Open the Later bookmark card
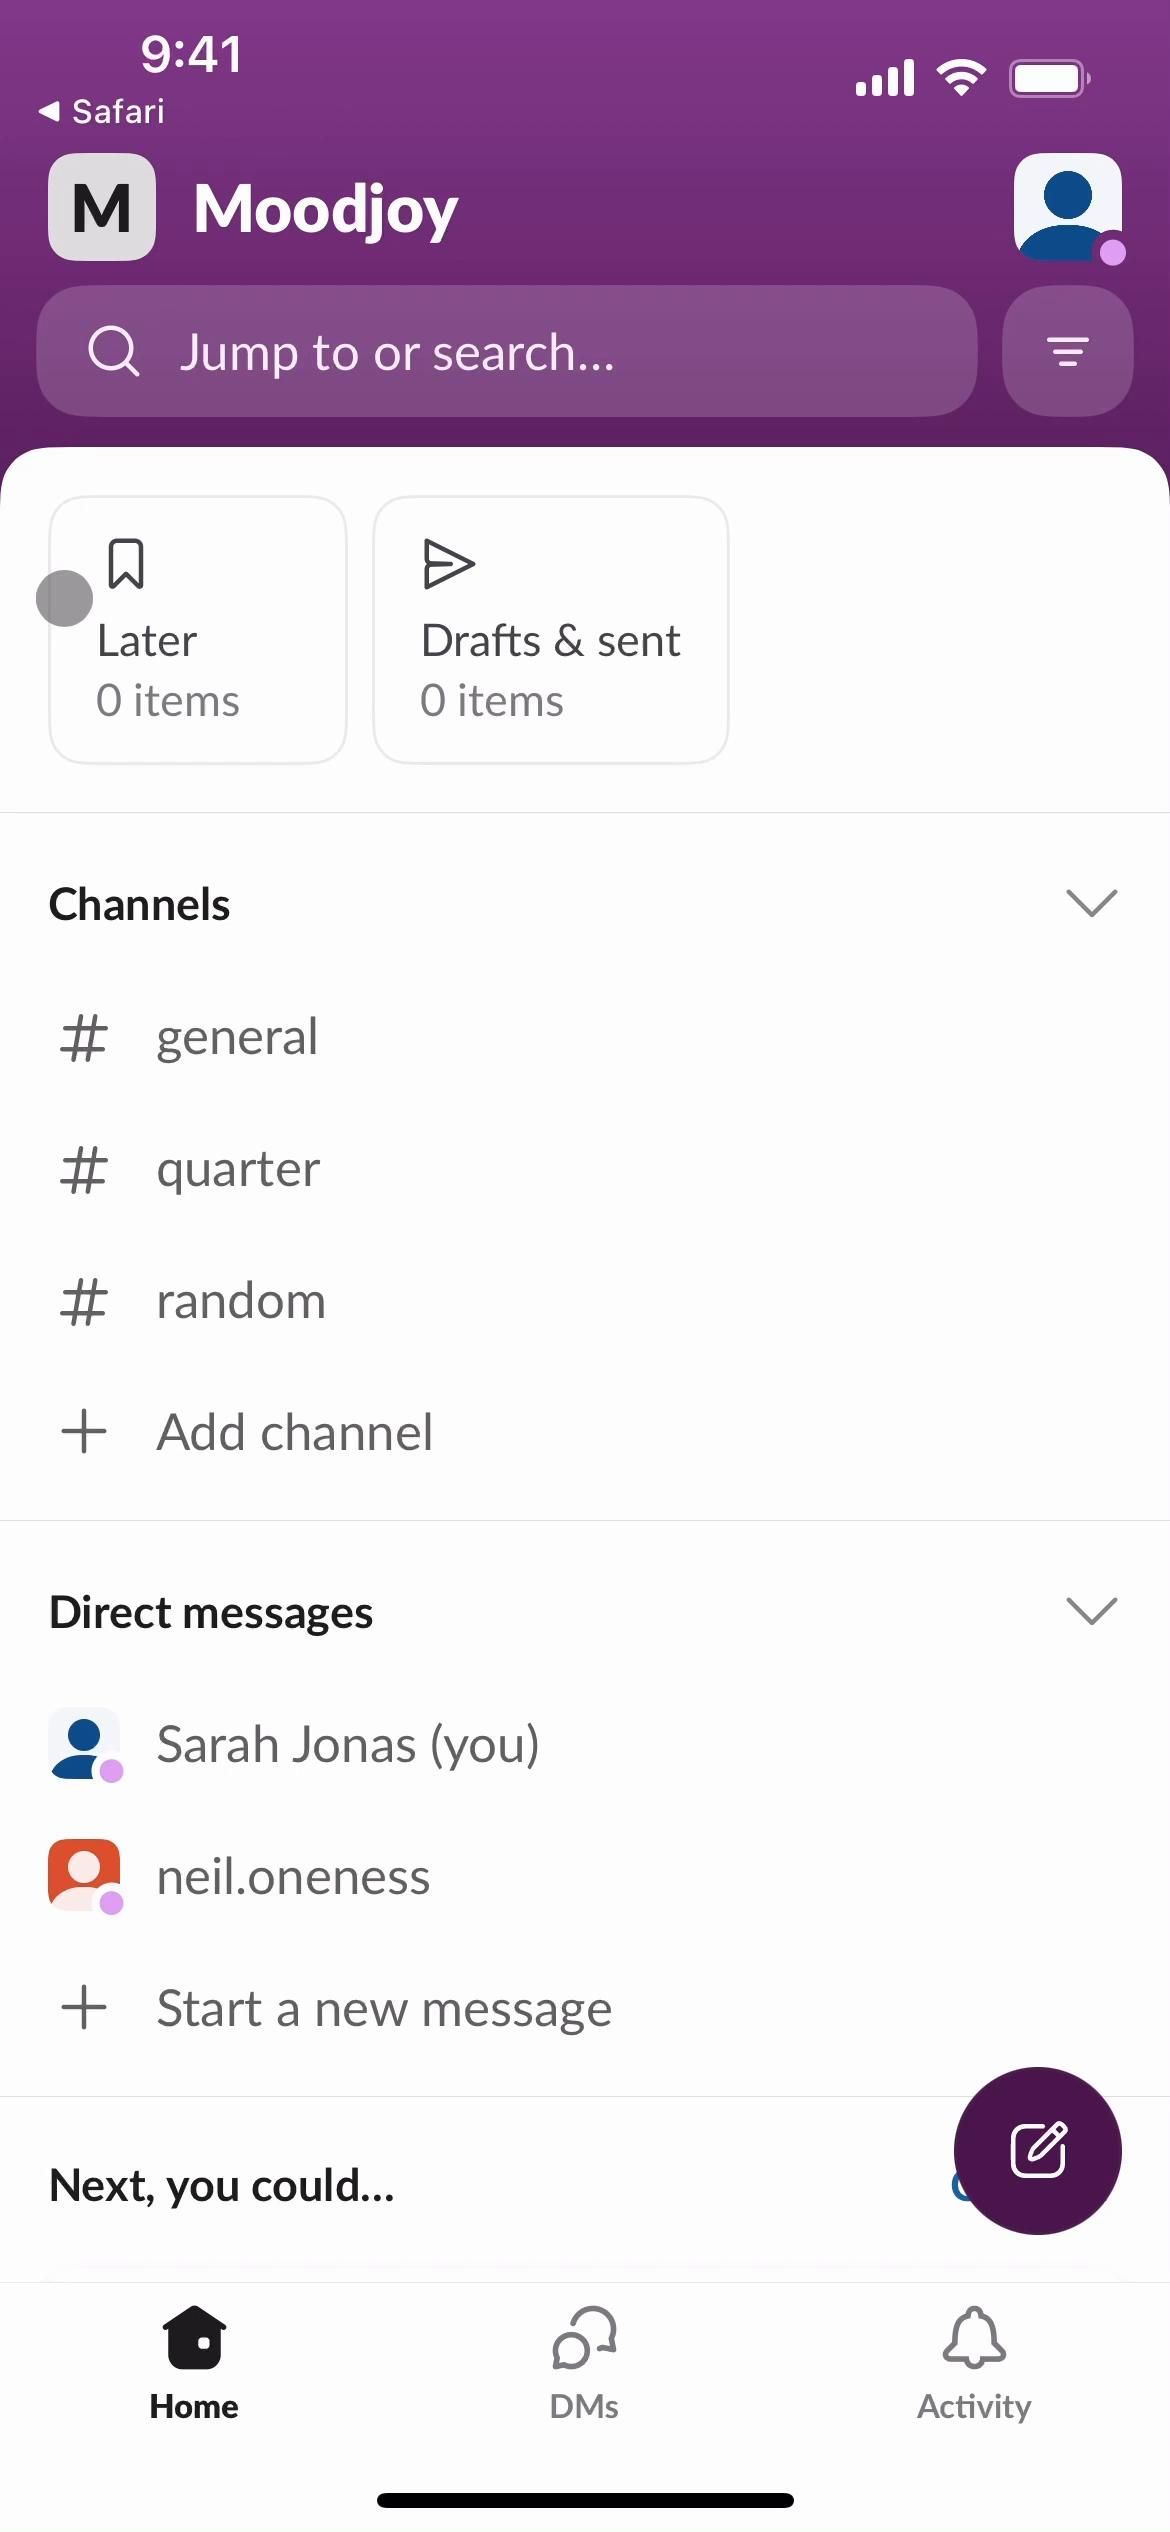Image resolution: width=1170 pixels, height=2532 pixels. pyautogui.click(x=198, y=630)
